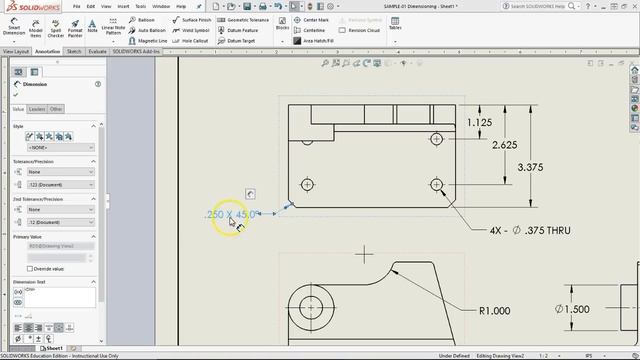The image size is (640, 360).
Task: Switch to View Layout tab
Action: click(x=16, y=51)
